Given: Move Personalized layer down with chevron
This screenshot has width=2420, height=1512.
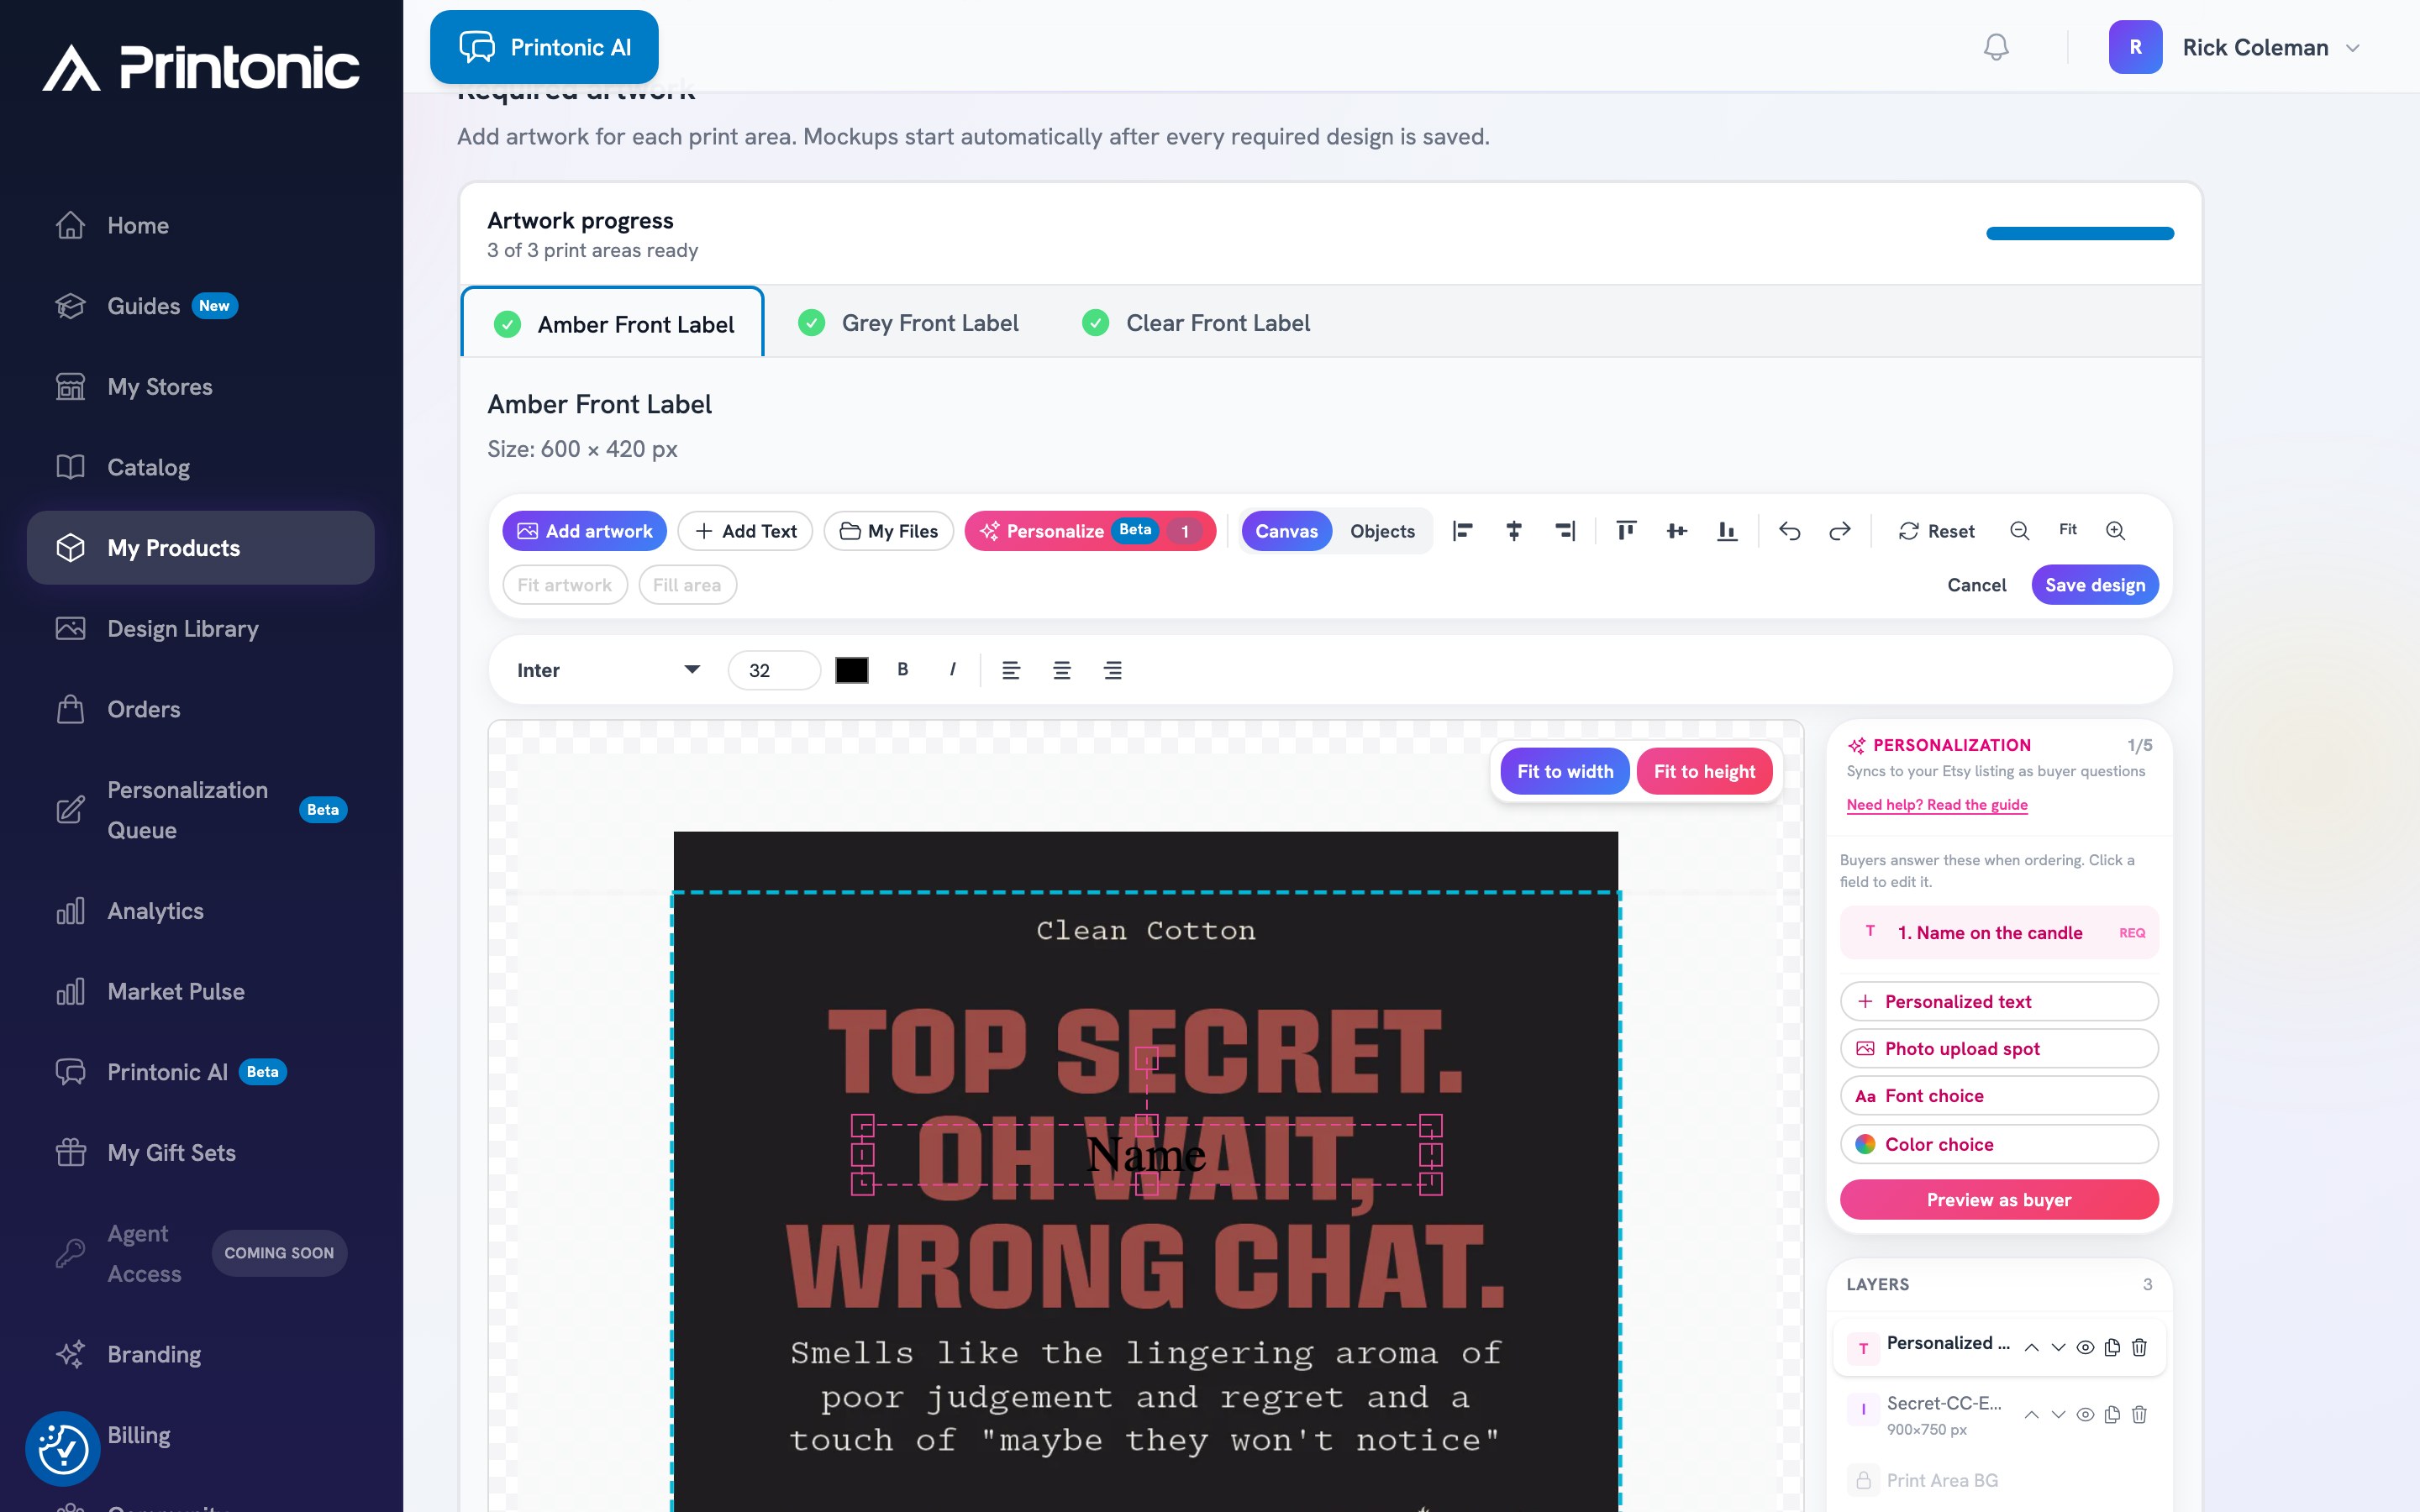Looking at the screenshot, I should tap(2058, 1347).
